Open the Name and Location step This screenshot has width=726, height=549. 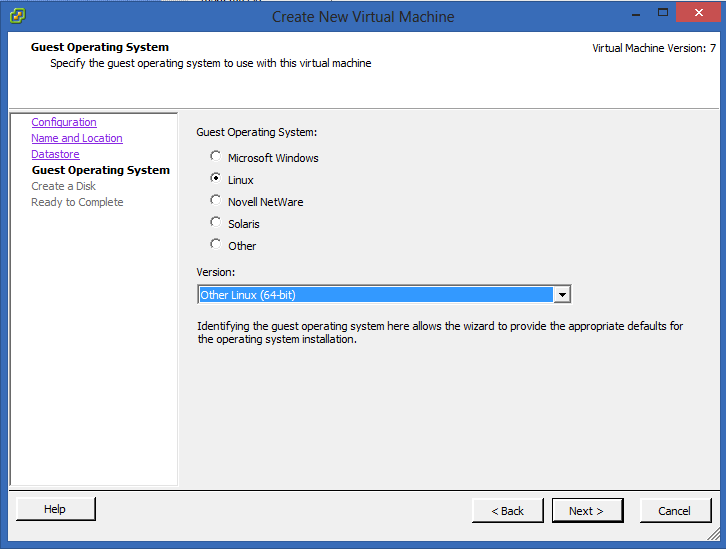click(77, 138)
